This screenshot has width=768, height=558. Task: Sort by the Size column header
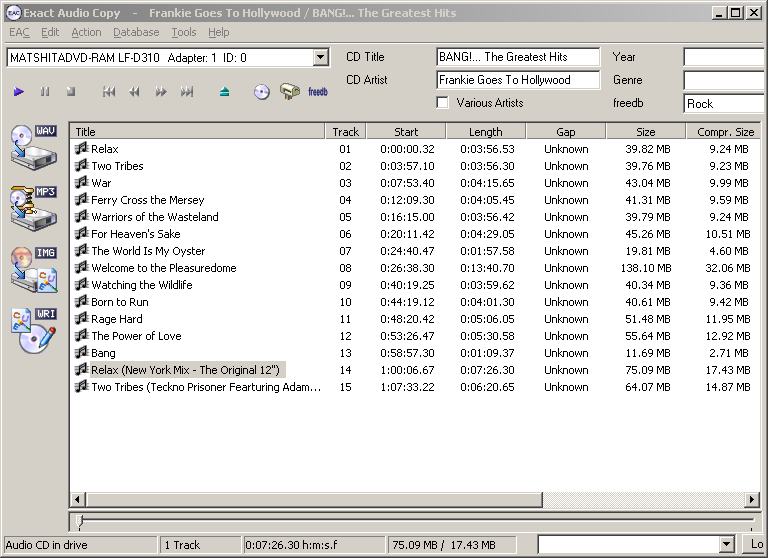[x=646, y=131]
